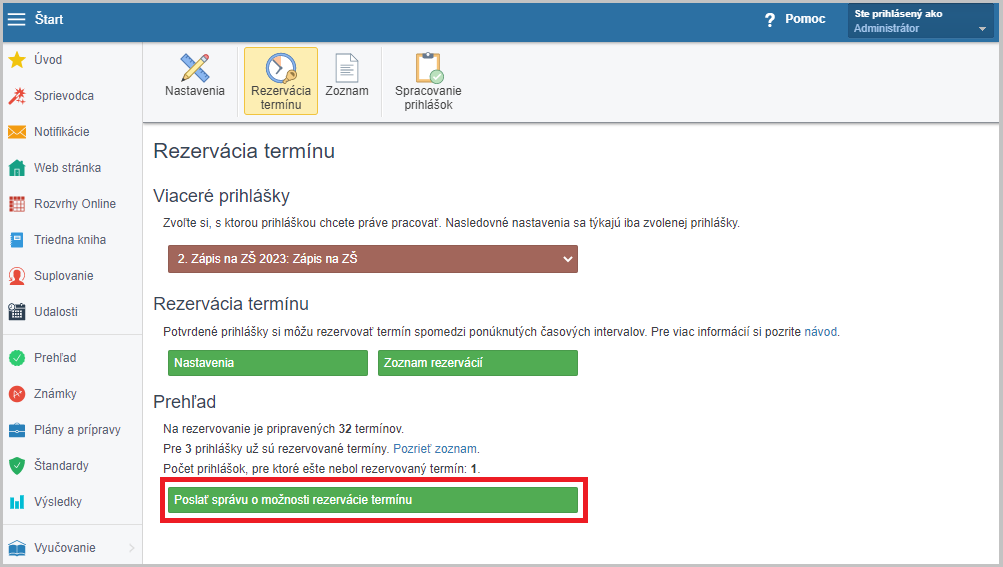Select Suplovanie in the sidebar

point(63,276)
